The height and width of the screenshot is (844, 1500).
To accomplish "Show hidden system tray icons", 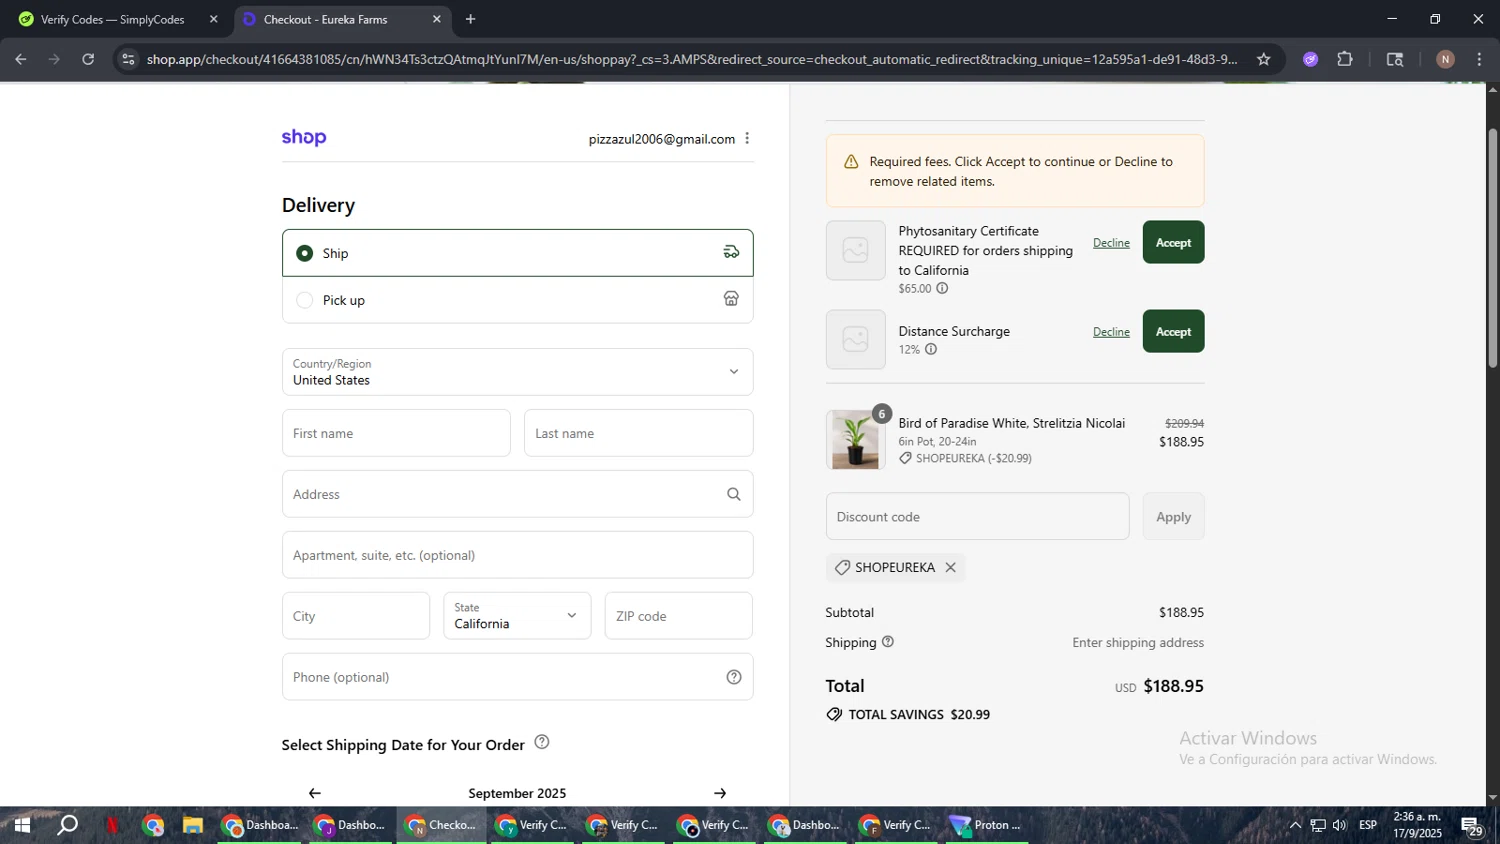I will [x=1295, y=825].
